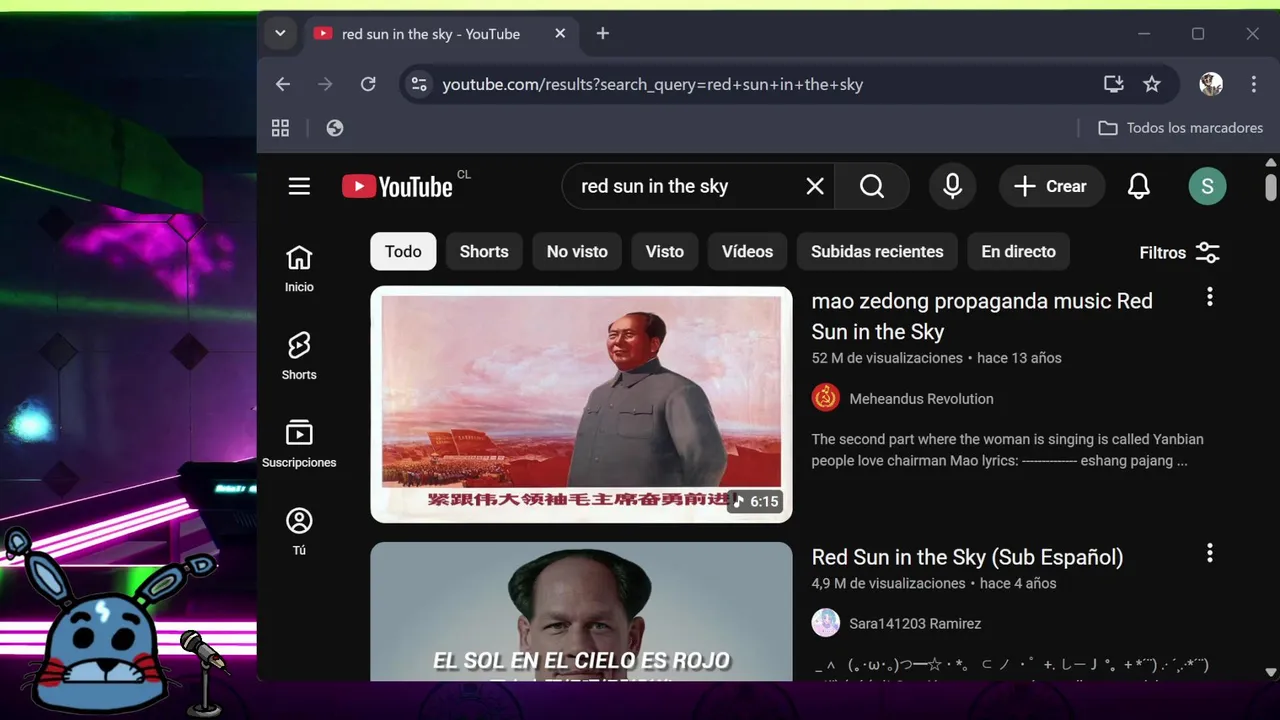Open the Tú profile section

point(299,532)
